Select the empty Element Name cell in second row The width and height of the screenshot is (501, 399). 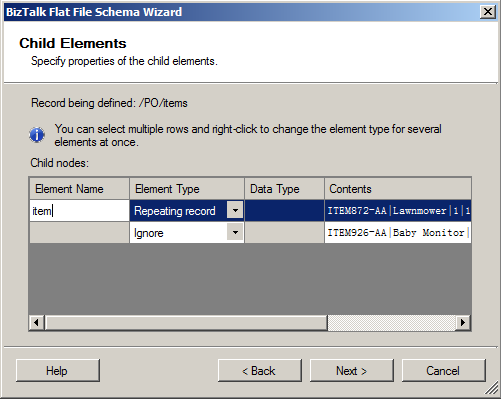79,232
